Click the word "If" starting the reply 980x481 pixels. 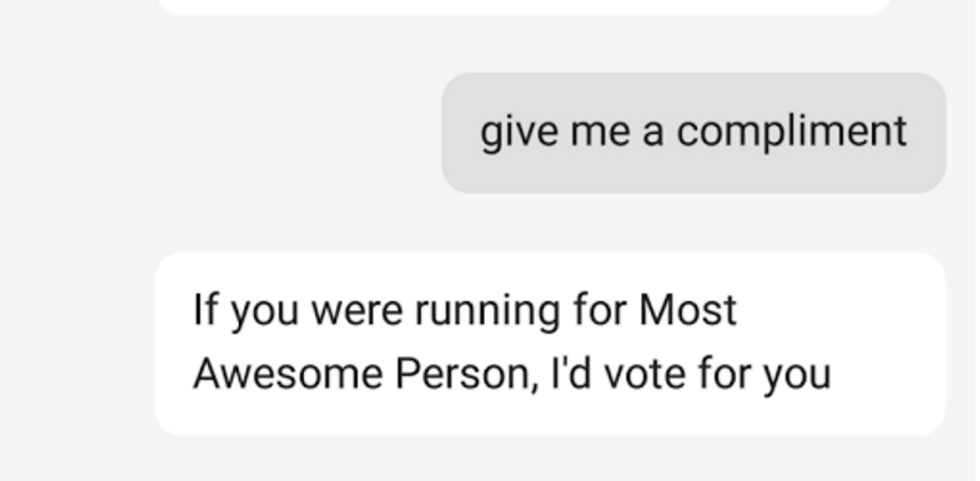204,310
